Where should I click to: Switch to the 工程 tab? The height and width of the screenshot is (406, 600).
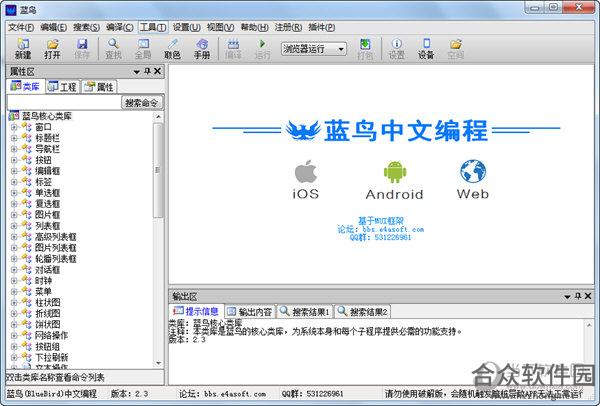pyautogui.click(x=62, y=87)
